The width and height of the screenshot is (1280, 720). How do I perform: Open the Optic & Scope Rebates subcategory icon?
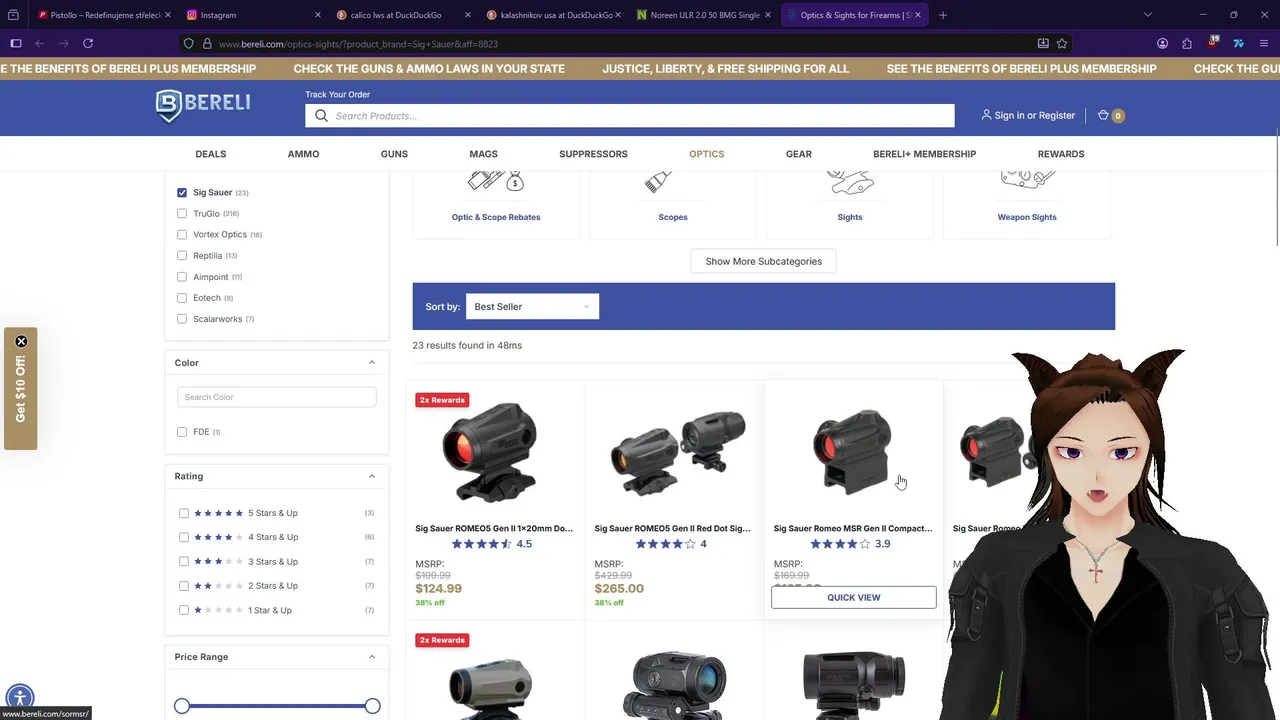[x=496, y=182]
